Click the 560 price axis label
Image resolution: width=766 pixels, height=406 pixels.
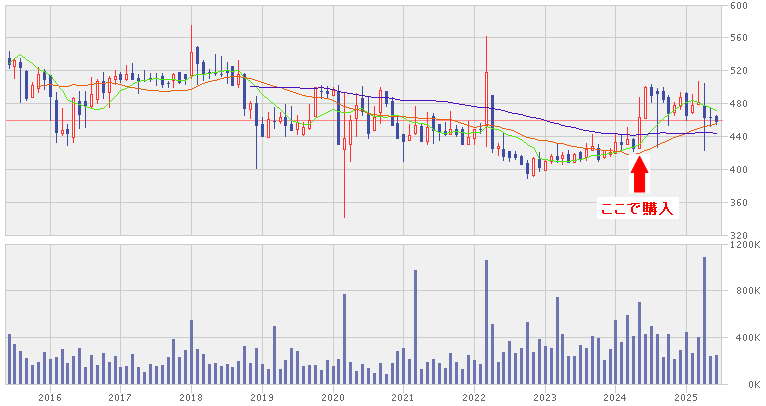(x=738, y=38)
